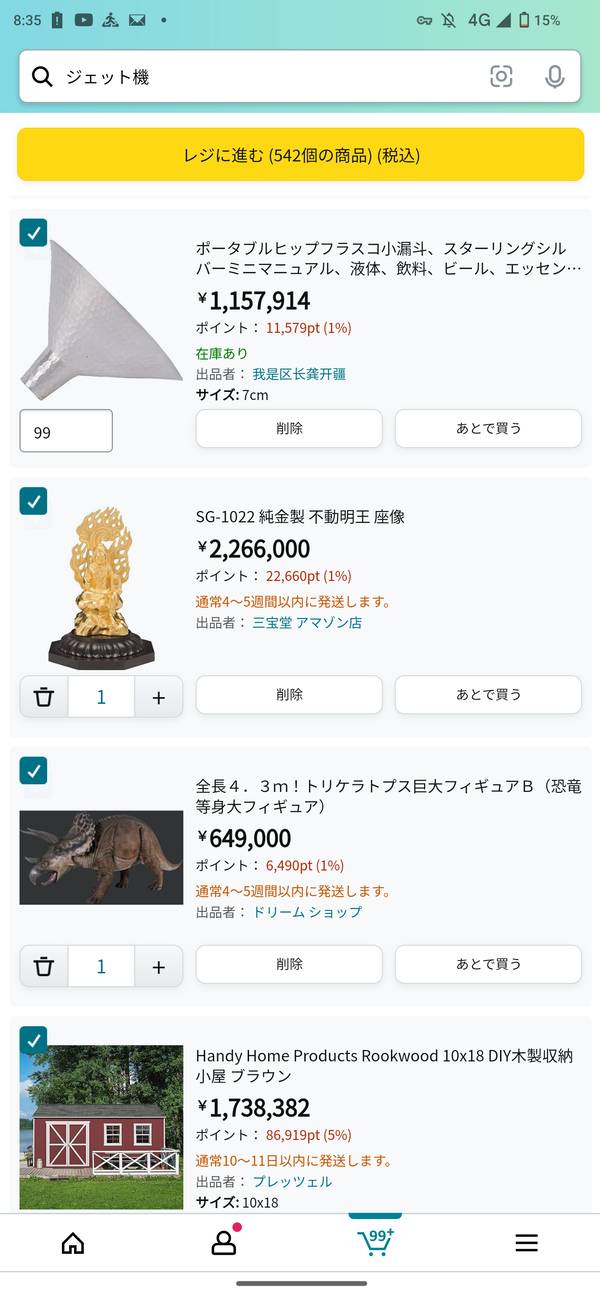This screenshot has width=600, height=1300.
Task: Click 削除 for the hip flask funnel
Action: tap(289, 428)
